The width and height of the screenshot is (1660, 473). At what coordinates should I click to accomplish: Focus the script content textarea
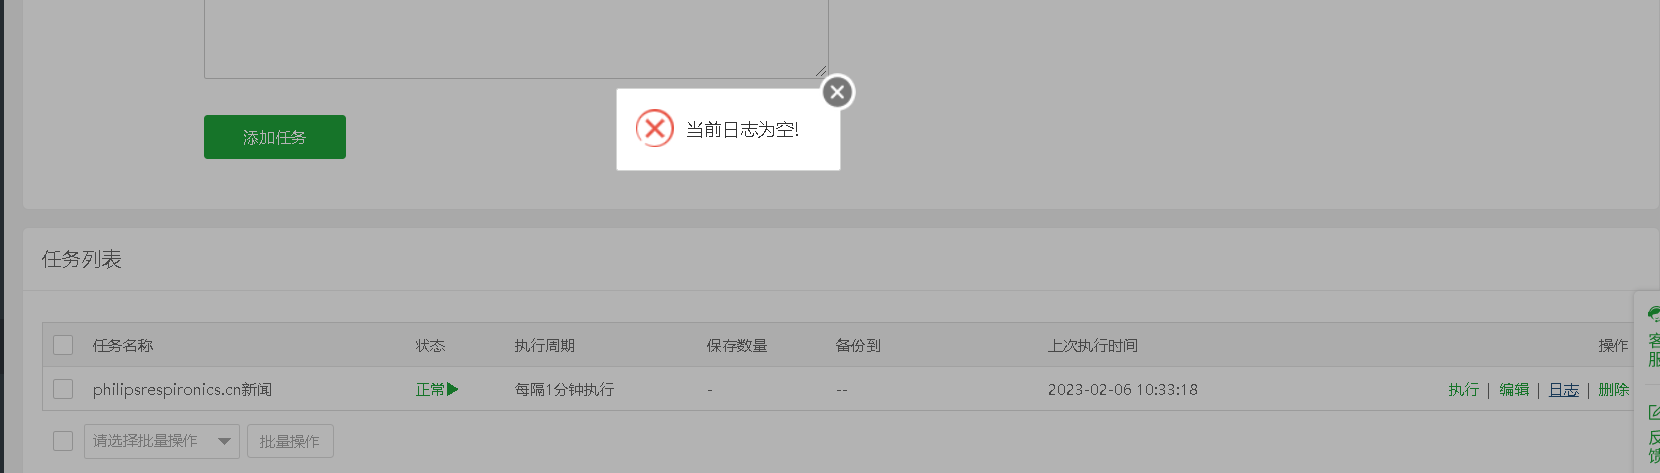coord(516,38)
